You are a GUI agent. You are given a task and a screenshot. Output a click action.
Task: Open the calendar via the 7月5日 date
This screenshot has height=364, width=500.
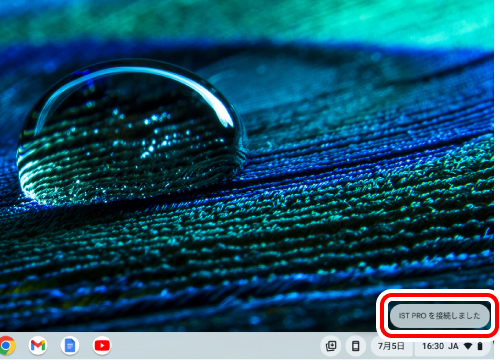pos(391,346)
